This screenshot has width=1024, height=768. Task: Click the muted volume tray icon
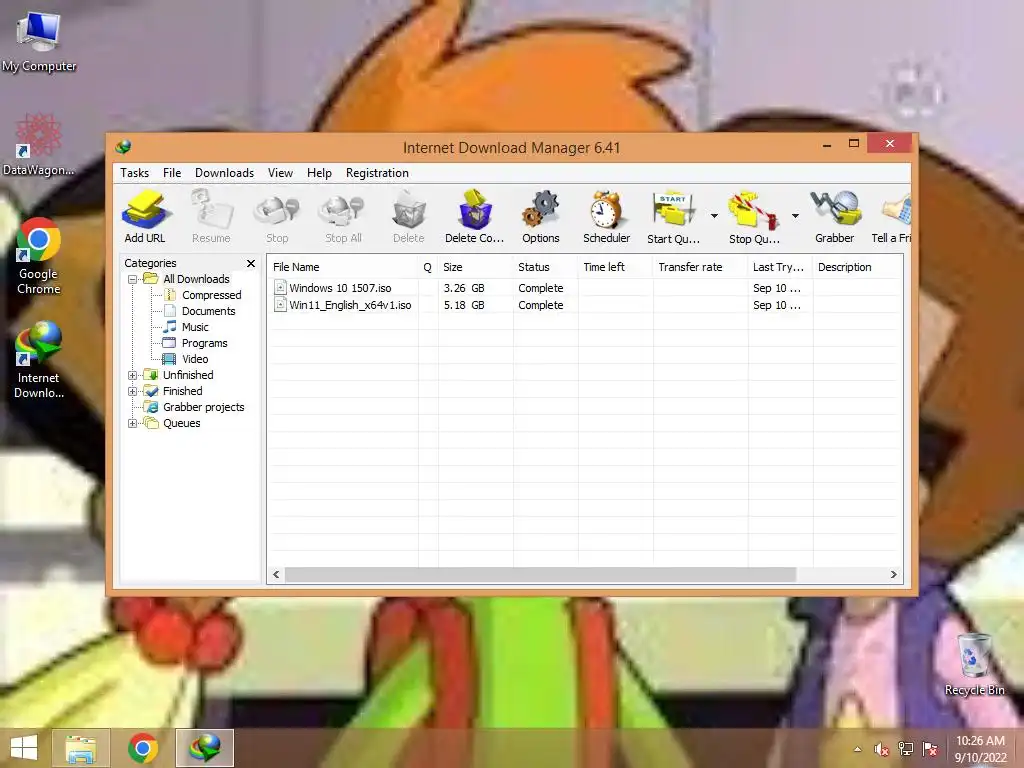pyautogui.click(x=881, y=750)
